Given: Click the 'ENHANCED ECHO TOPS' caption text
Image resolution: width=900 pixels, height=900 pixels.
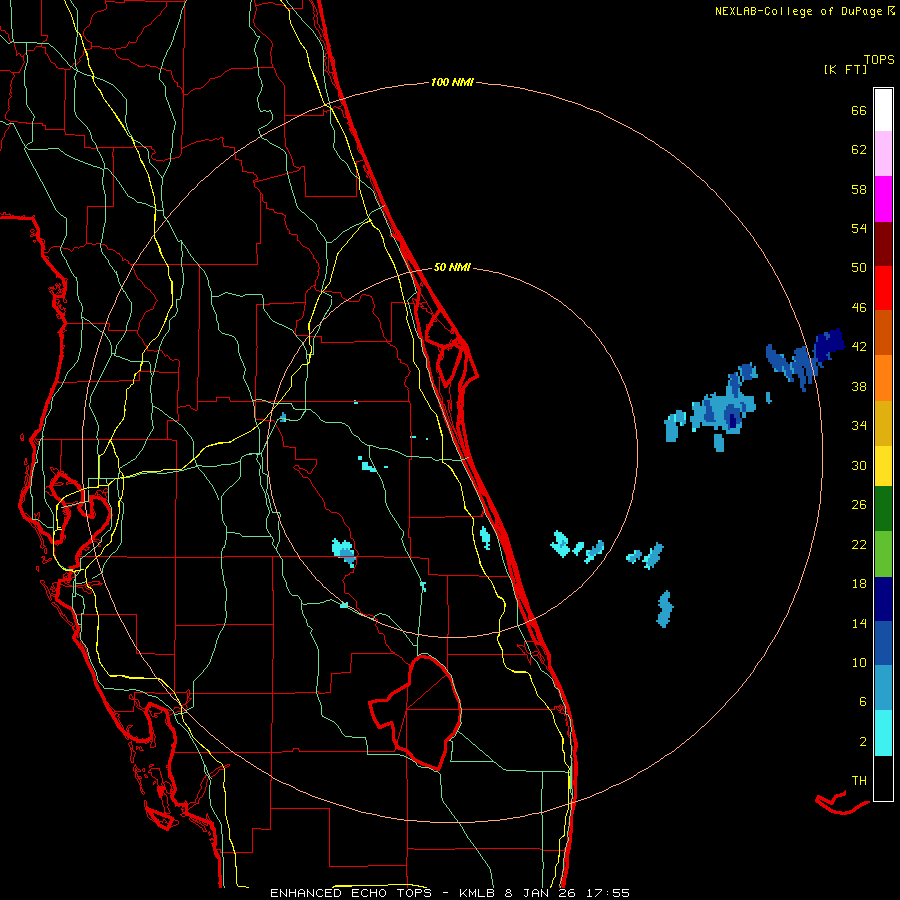Looking at the screenshot, I should point(355,893).
